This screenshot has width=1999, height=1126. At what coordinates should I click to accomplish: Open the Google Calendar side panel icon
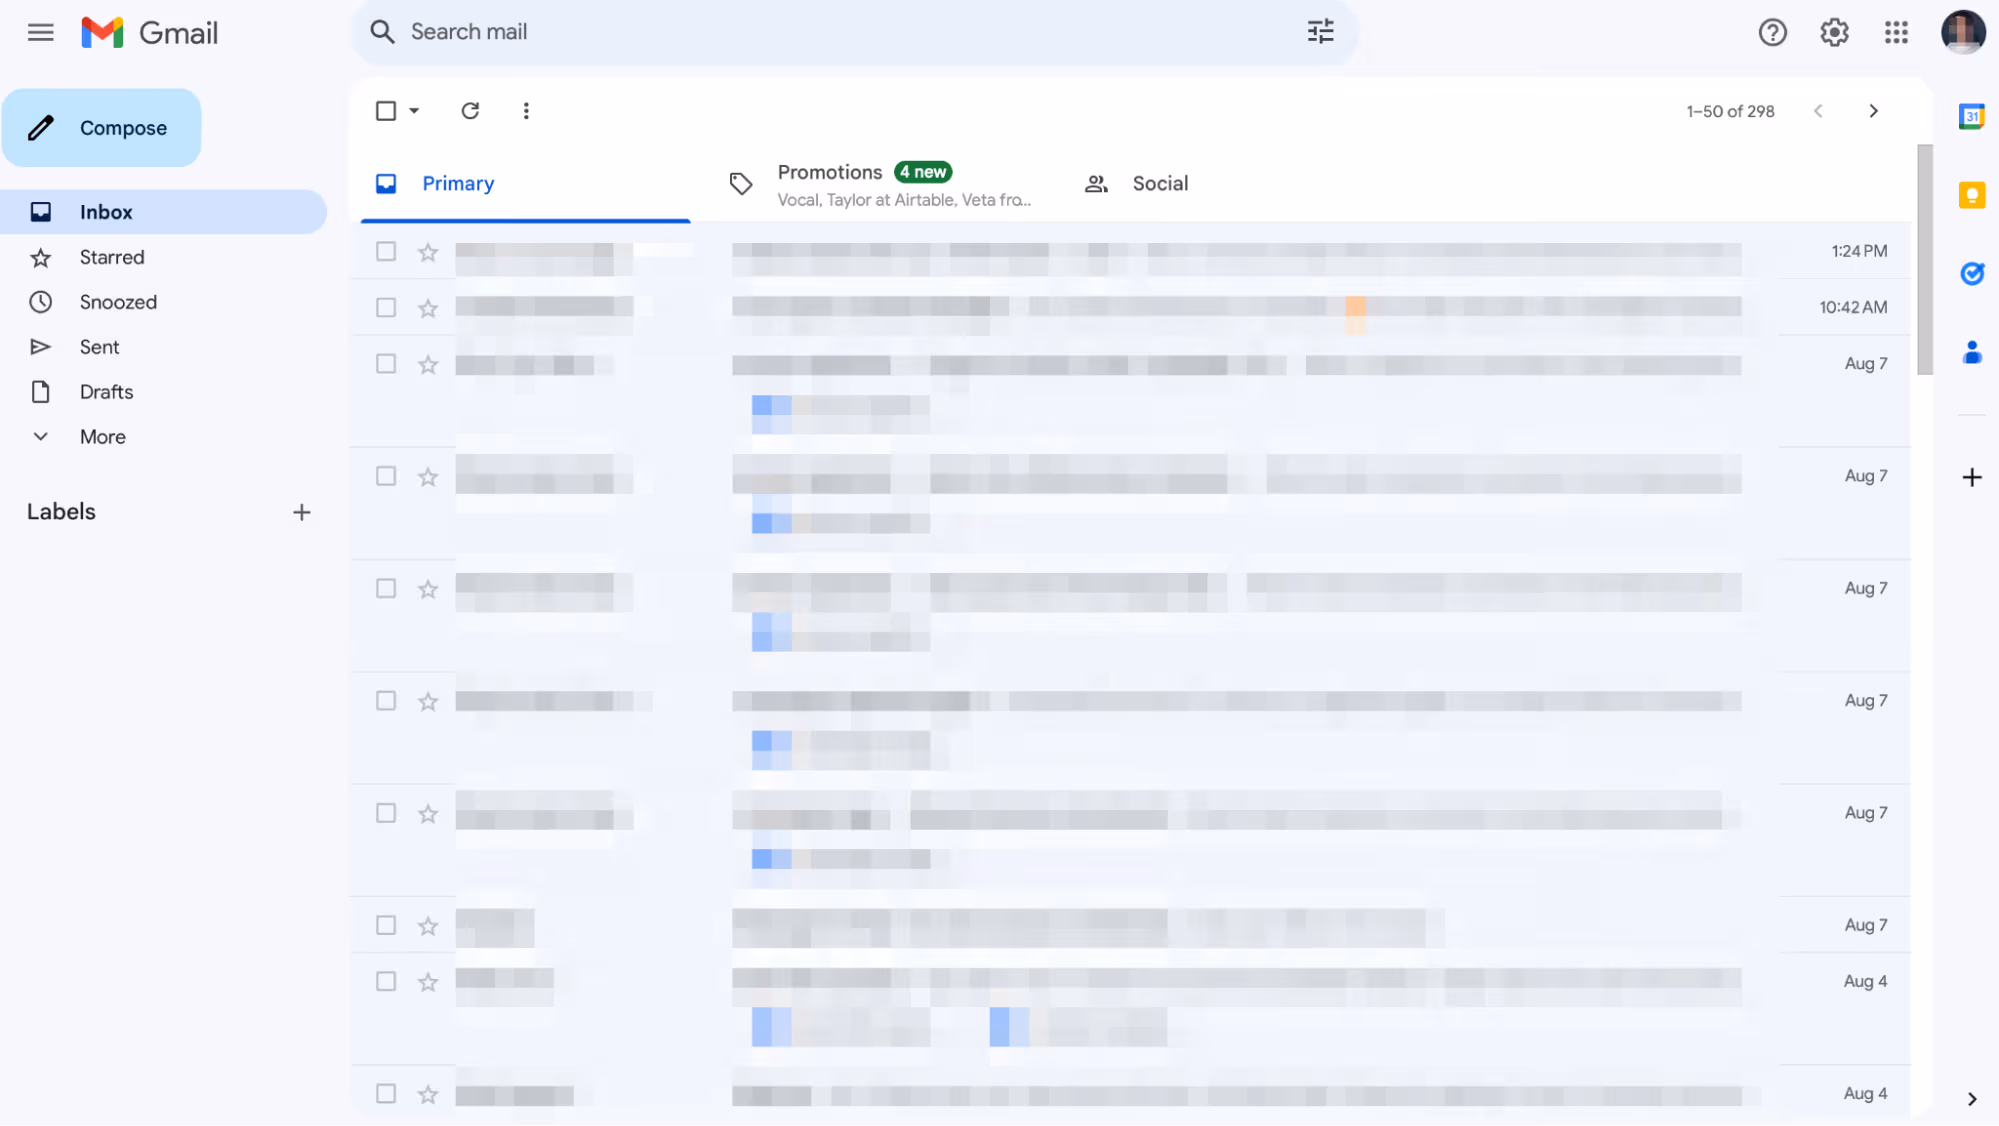tap(1971, 117)
